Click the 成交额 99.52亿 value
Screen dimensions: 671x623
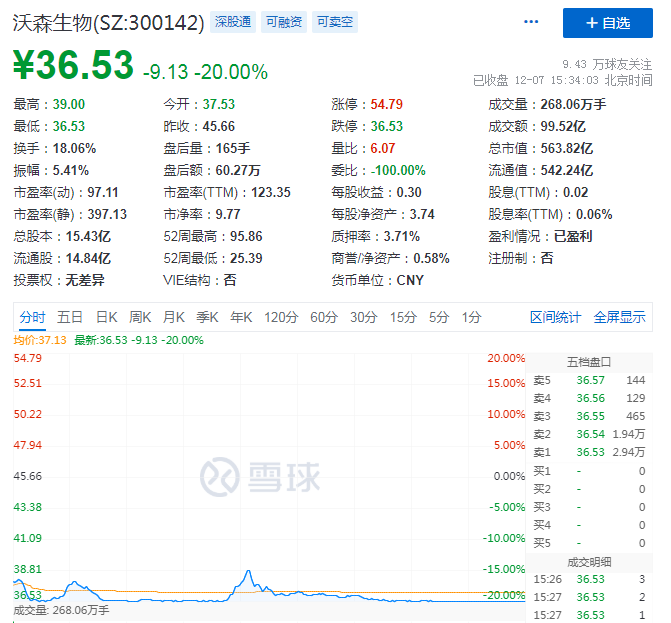(x=563, y=126)
